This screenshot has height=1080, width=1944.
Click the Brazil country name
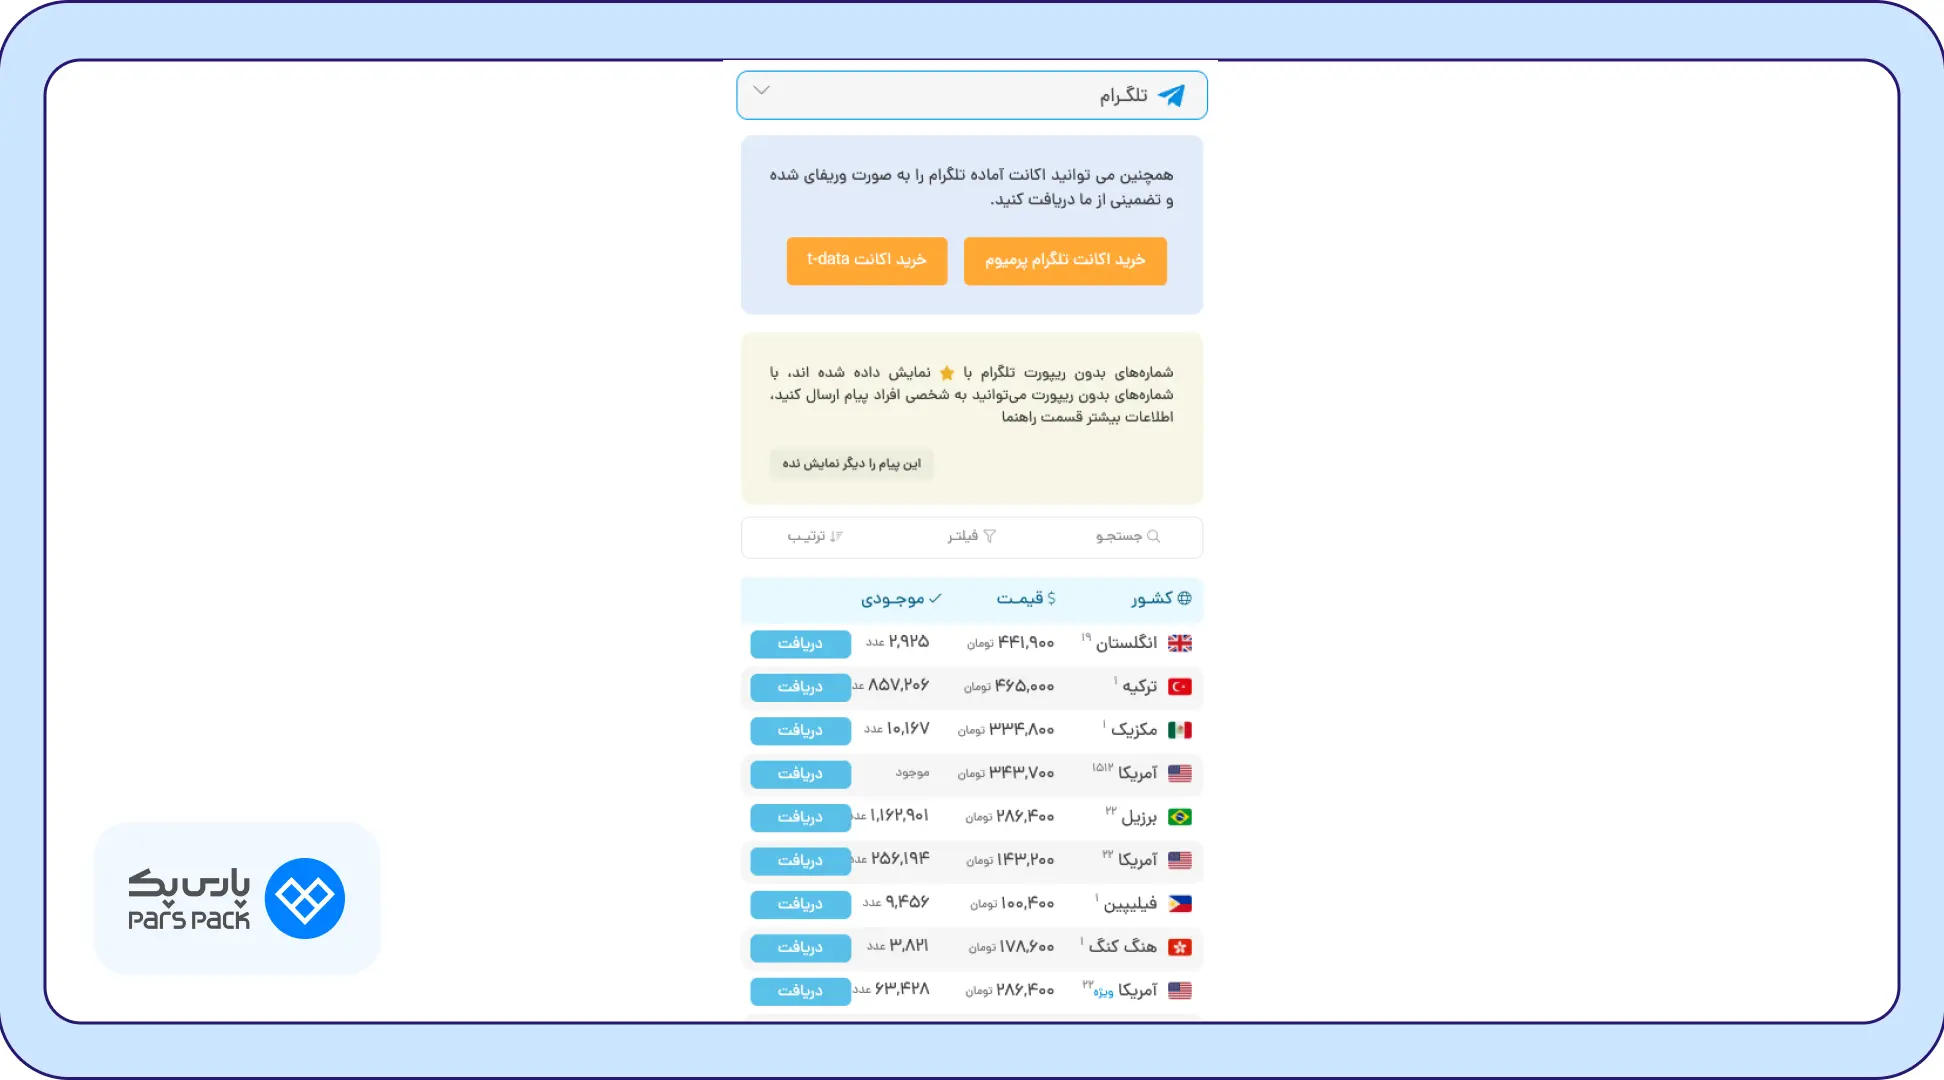[1139, 817]
